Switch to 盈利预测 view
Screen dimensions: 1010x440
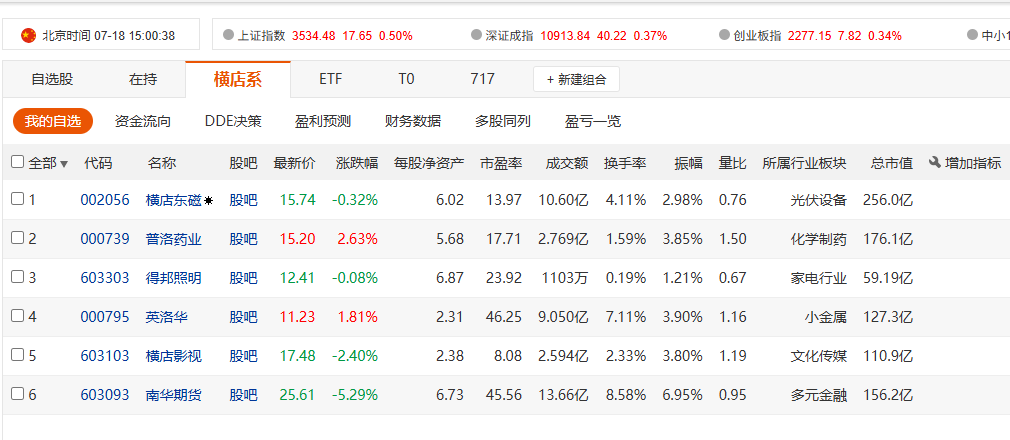(323, 121)
